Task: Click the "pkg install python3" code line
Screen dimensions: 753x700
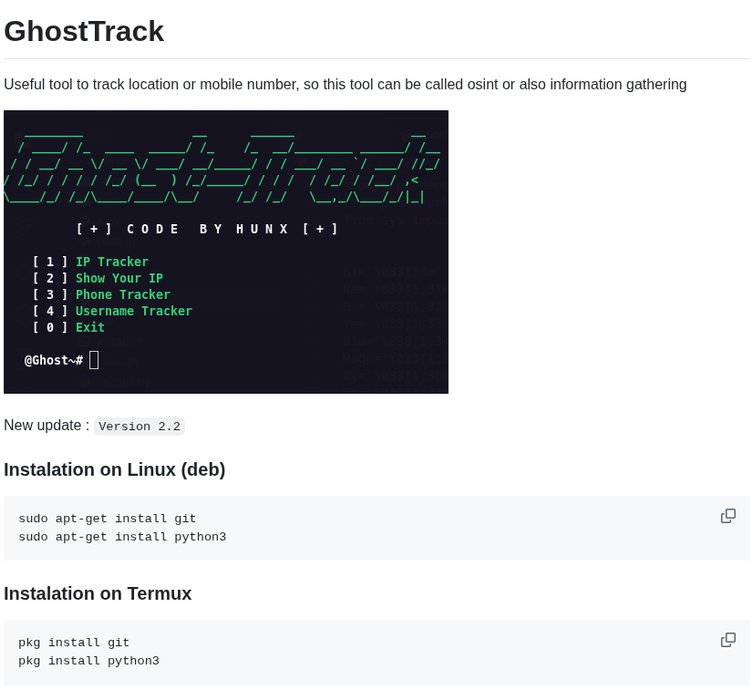Action: click(88, 661)
